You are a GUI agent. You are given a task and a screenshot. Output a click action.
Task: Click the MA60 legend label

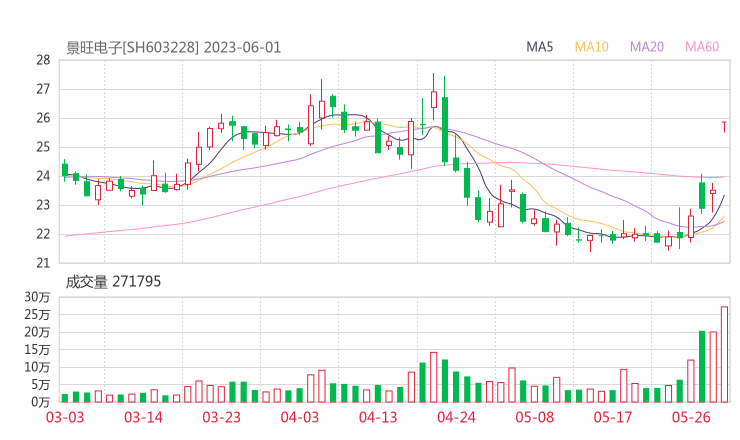pos(702,47)
